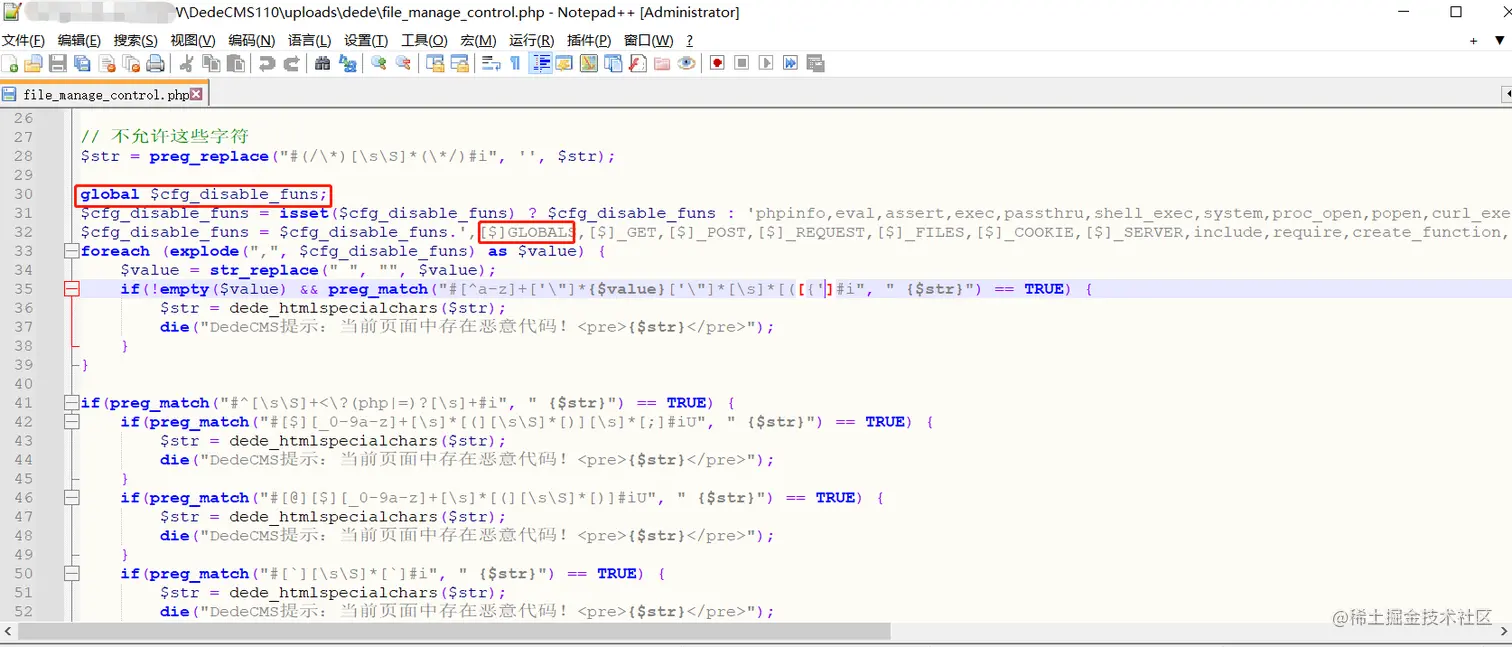Image resolution: width=1512 pixels, height=647 pixels.
Task: Click the Paste toolbar icon
Action: pos(236,63)
